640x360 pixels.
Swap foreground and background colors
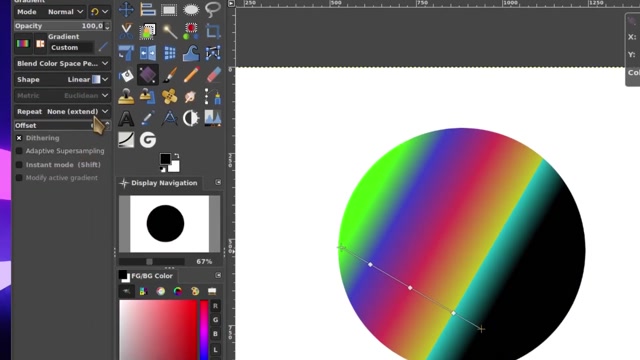click(176, 156)
